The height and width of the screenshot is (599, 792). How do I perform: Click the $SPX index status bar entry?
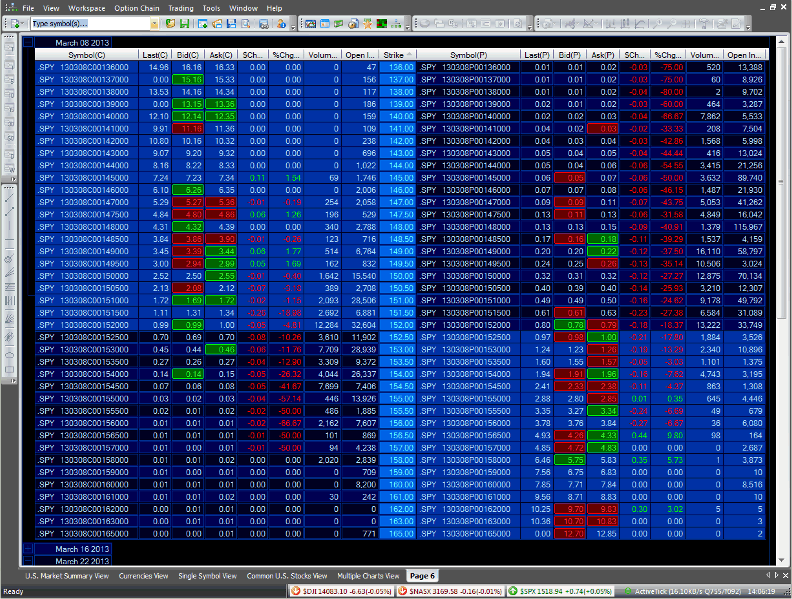(x=561, y=591)
